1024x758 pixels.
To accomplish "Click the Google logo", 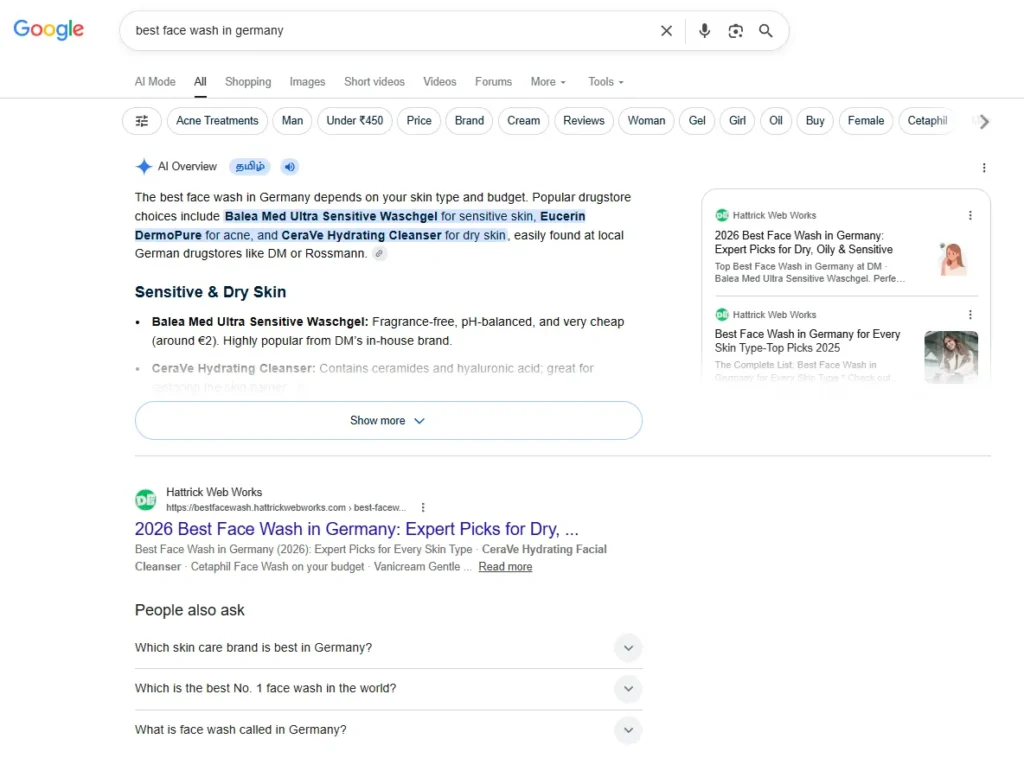I will click(48, 29).
